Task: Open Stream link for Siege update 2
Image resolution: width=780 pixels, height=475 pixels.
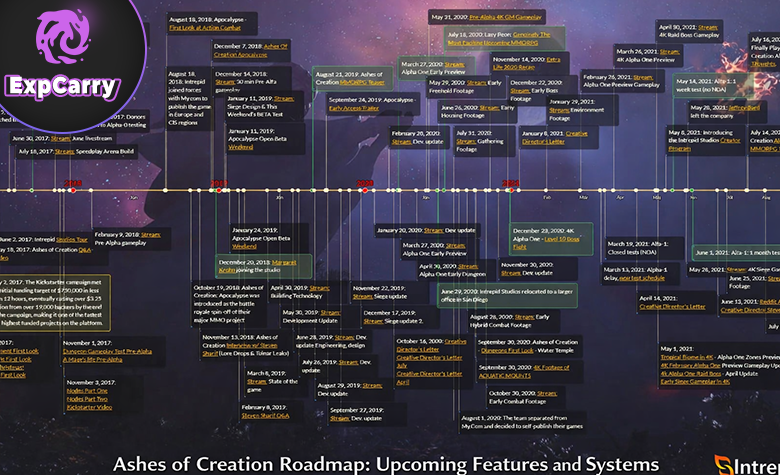Action: [373, 321]
